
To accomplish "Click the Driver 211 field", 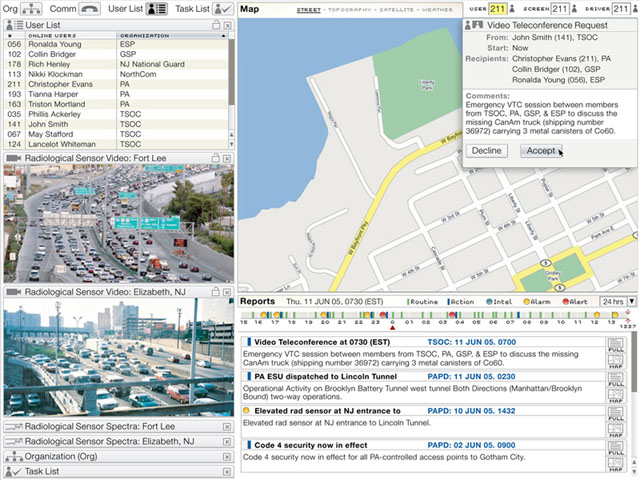I will (x=620, y=9).
